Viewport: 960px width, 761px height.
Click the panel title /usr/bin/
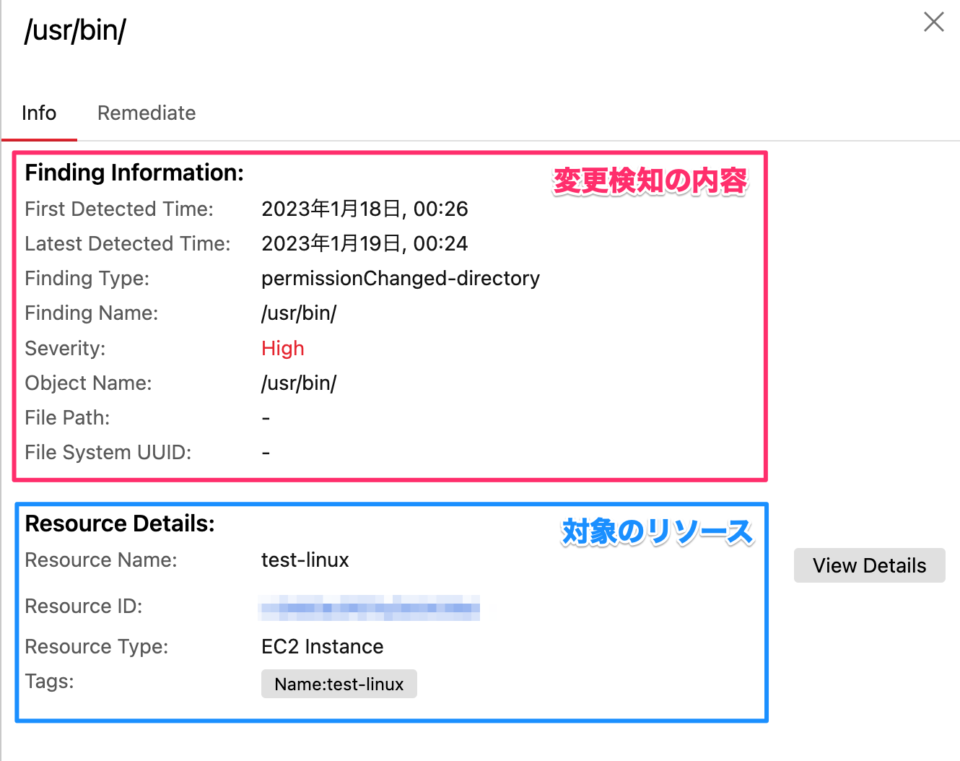[x=75, y=31]
